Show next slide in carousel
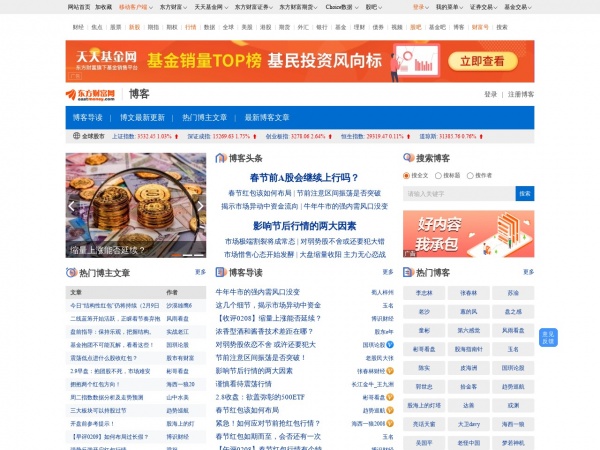Screen dimensions: 600x450 (200, 206)
